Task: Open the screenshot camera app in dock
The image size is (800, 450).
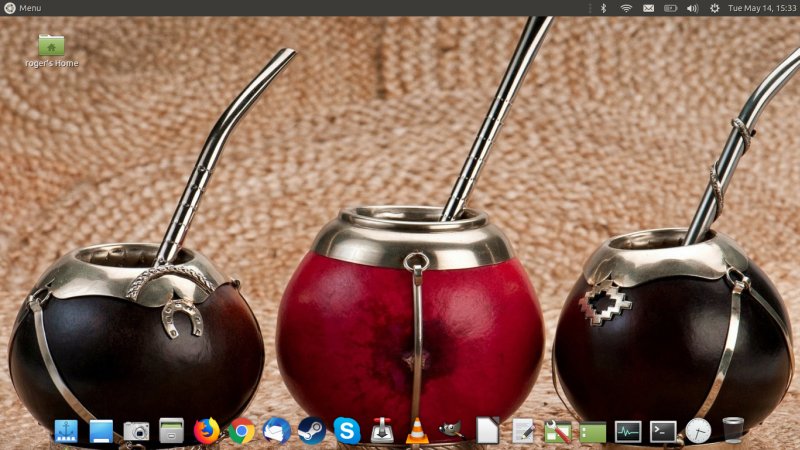Action: (136, 431)
